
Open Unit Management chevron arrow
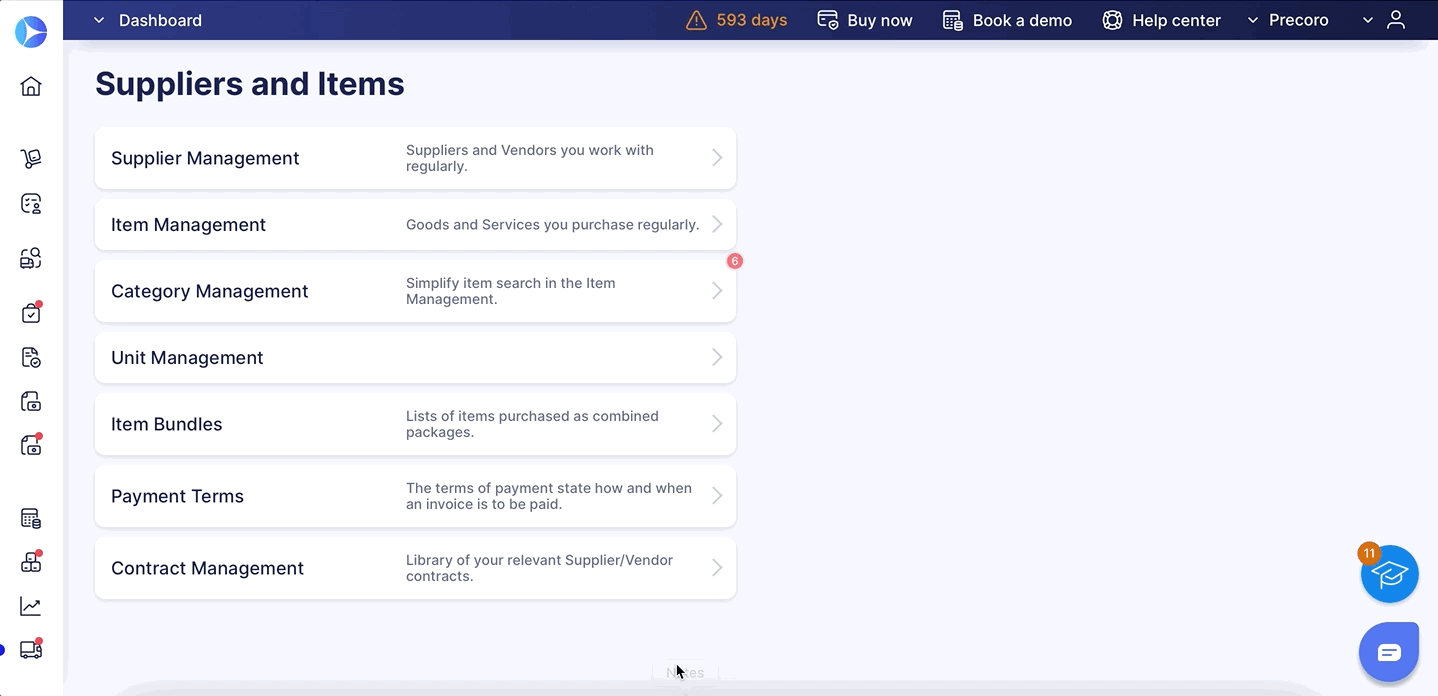(717, 357)
